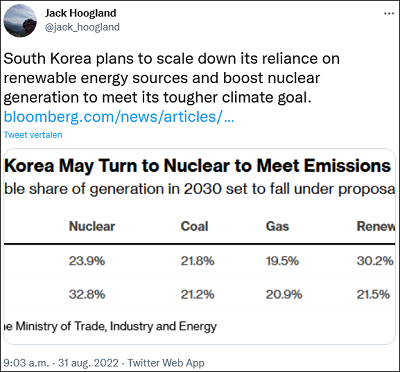Click the Twitter Web App source label
The image size is (400, 372).
(166, 362)
